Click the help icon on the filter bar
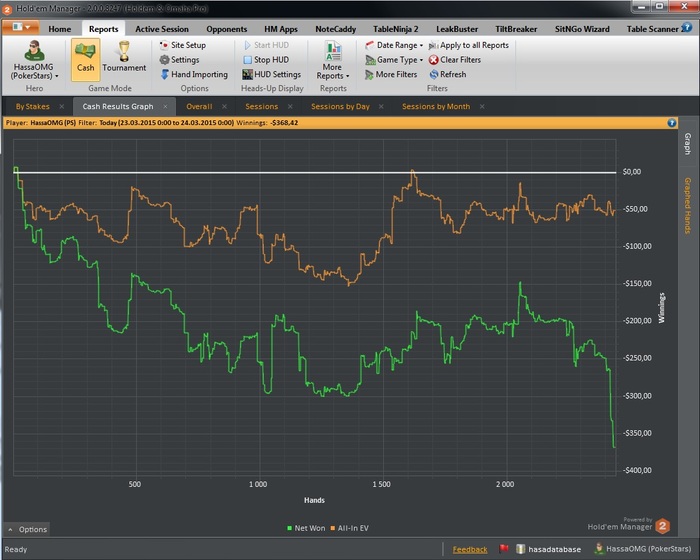700x560 pixels. [x=672, y=123]
